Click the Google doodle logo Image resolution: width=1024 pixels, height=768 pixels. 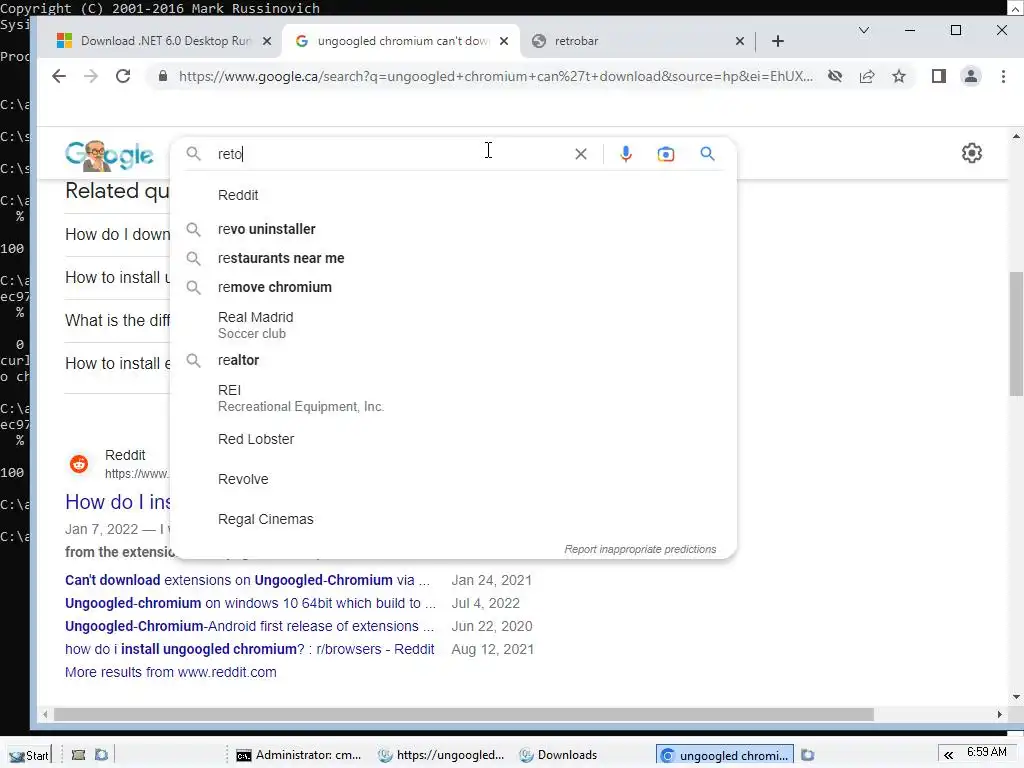(109, 155)
